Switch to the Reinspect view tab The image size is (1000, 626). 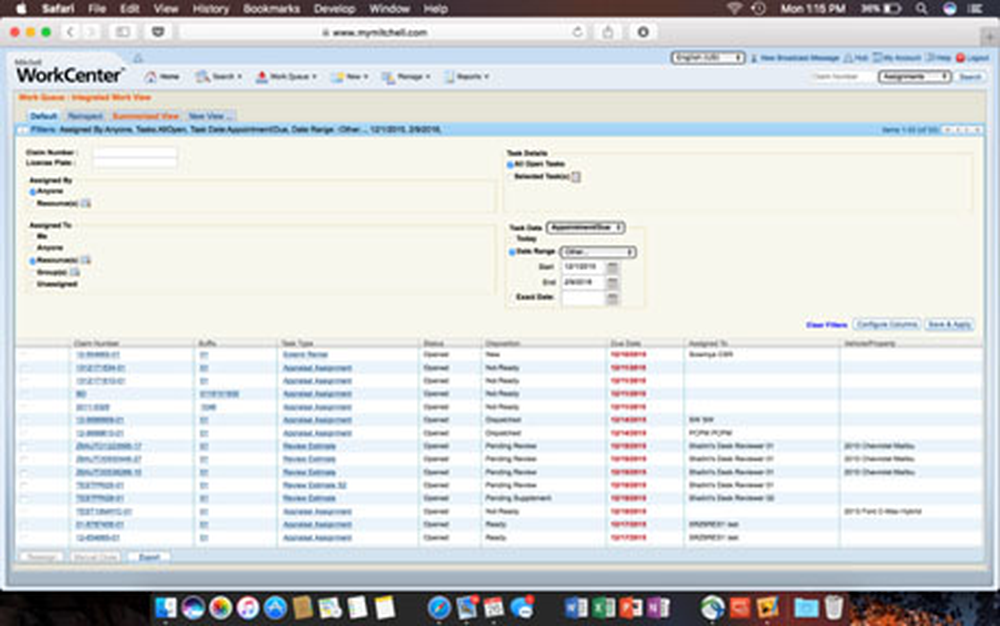point(85,116)
